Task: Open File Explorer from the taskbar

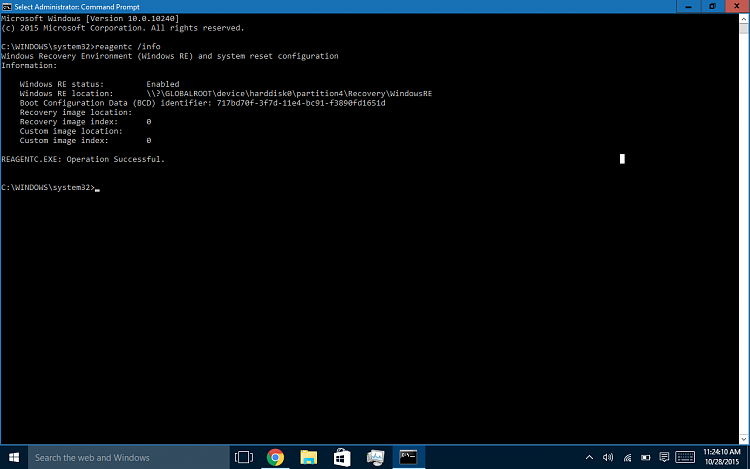Action: [x=309, y=458]
